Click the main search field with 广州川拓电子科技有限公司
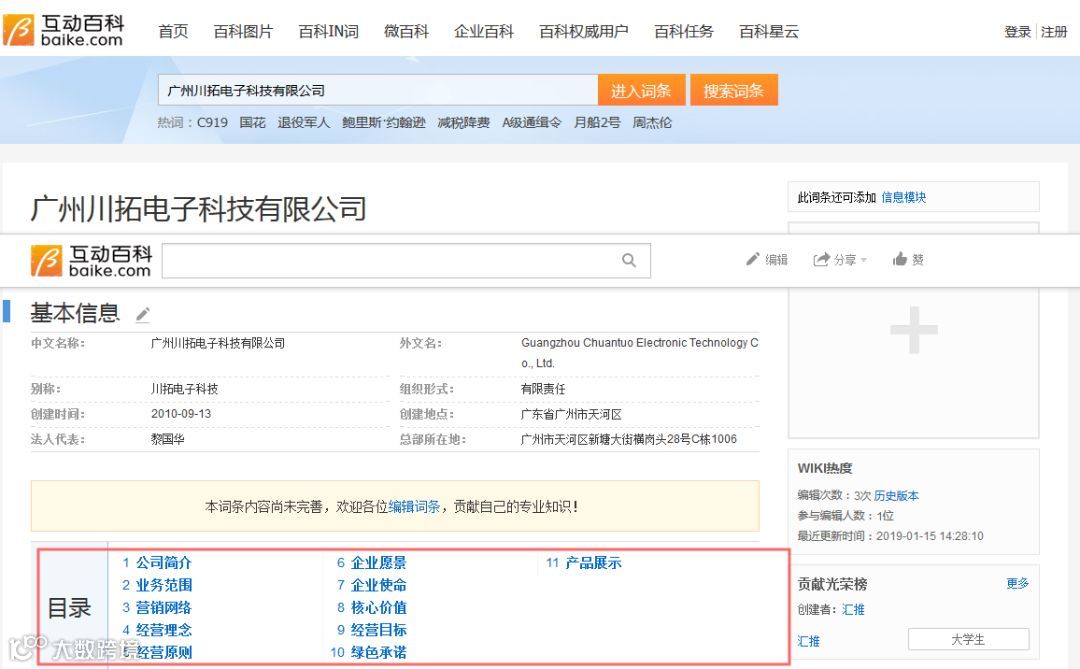 pyautogui.click(x=378, y=90)
